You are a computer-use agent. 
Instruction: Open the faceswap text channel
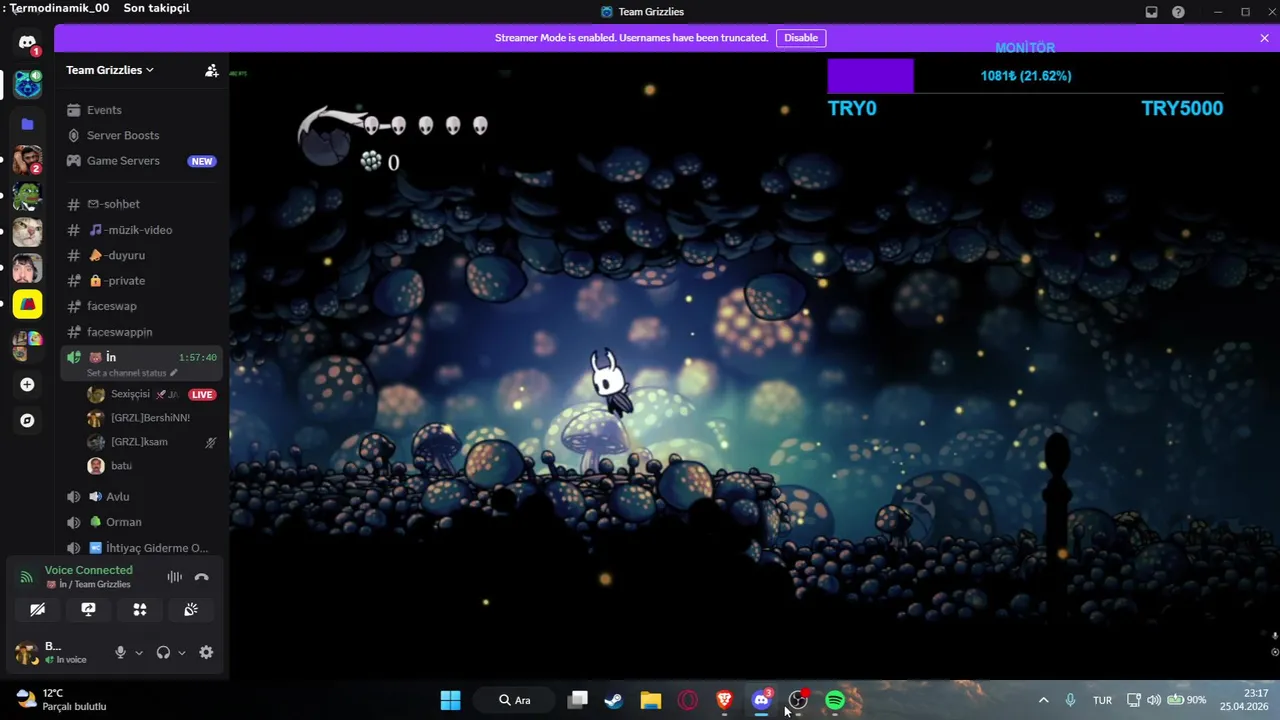click(142, 306)
